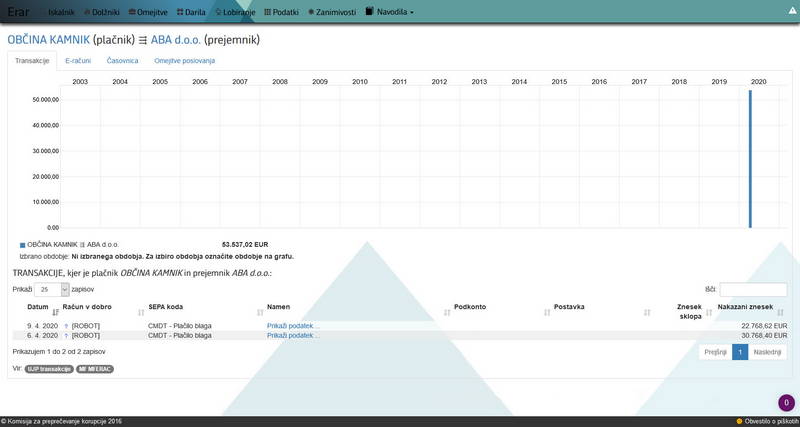Click the book icon beside Navodila
Image resolution: width=800 pixels, height=427 pixels.
click(370, 11)
